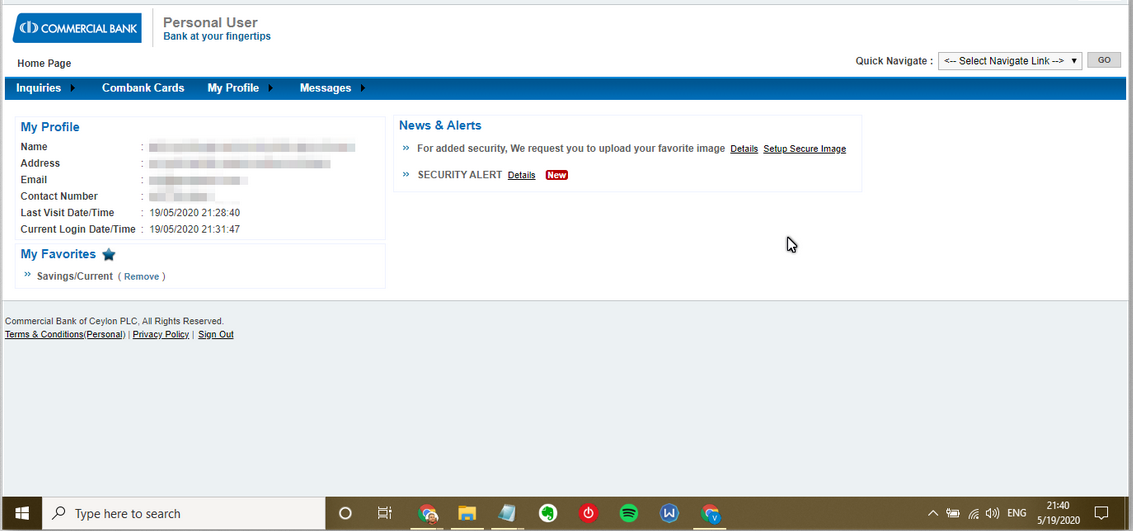This screenshot has height=531, width=1133.
Task: Open Savings/Current favorite
Action: click(75, 276)
